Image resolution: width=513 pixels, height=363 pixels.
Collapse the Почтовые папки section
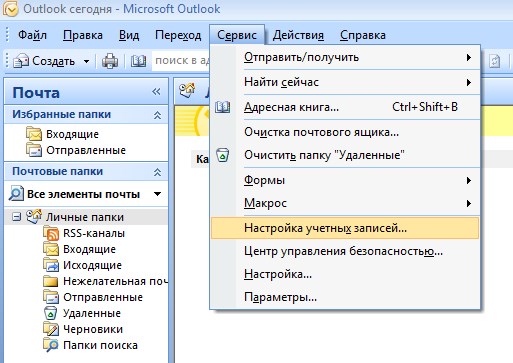coord(157,172)
